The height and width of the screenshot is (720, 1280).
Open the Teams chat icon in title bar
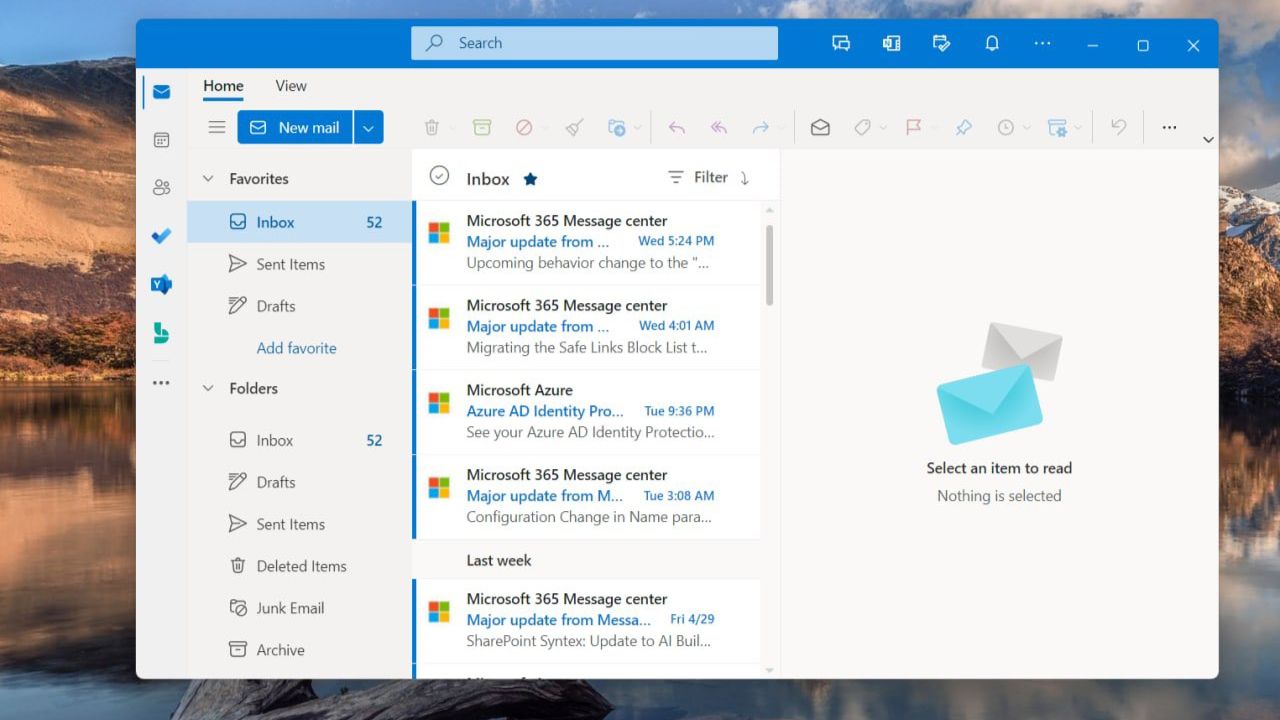click(841, 44)
